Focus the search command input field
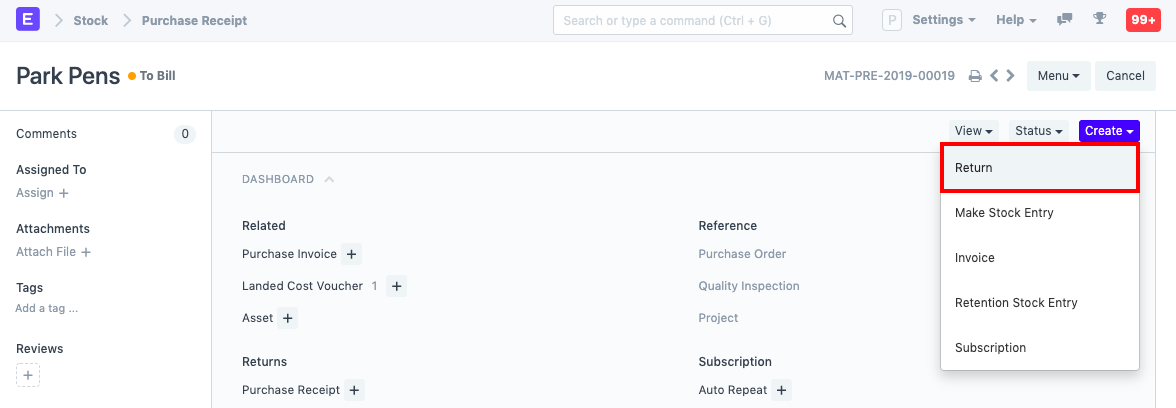Screen dimensions: 1176x408 (695, 20)
